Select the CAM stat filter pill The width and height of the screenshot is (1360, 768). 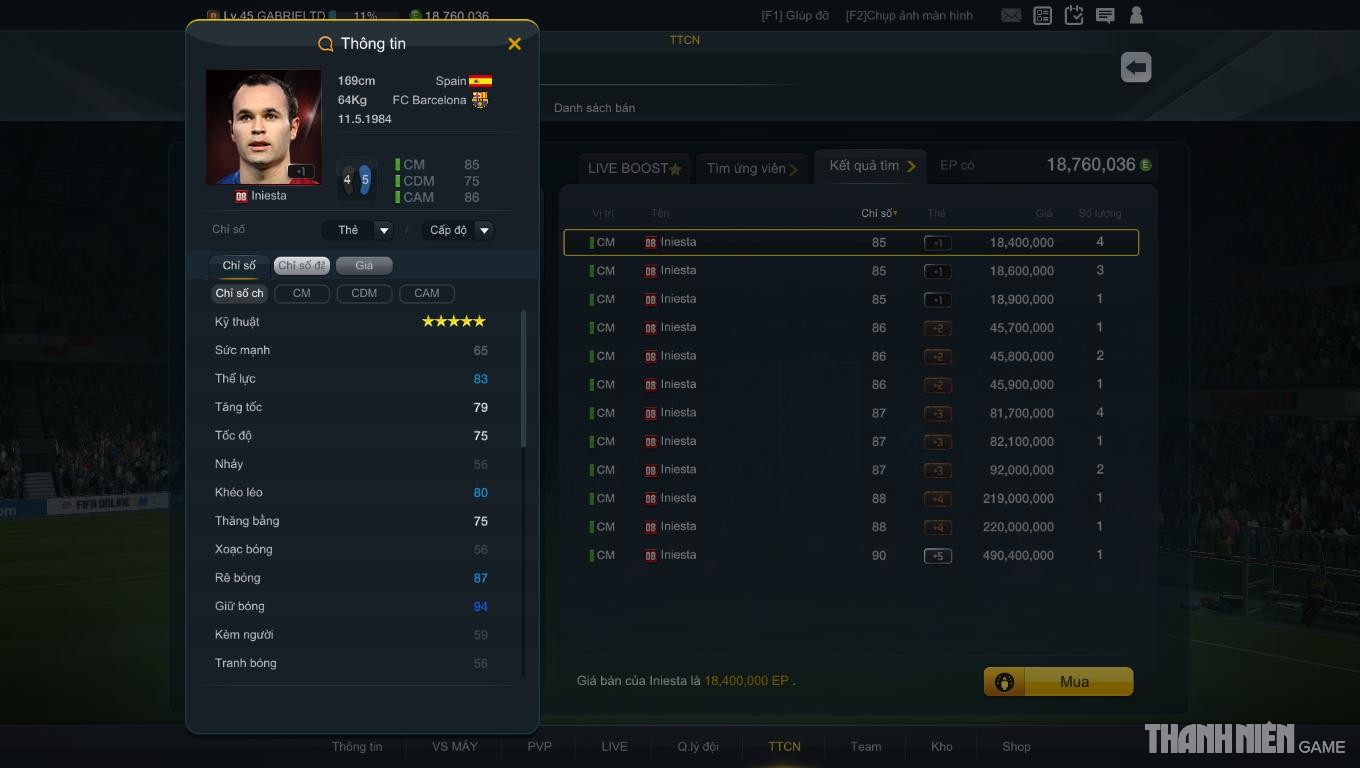click(x=427, y=293)
